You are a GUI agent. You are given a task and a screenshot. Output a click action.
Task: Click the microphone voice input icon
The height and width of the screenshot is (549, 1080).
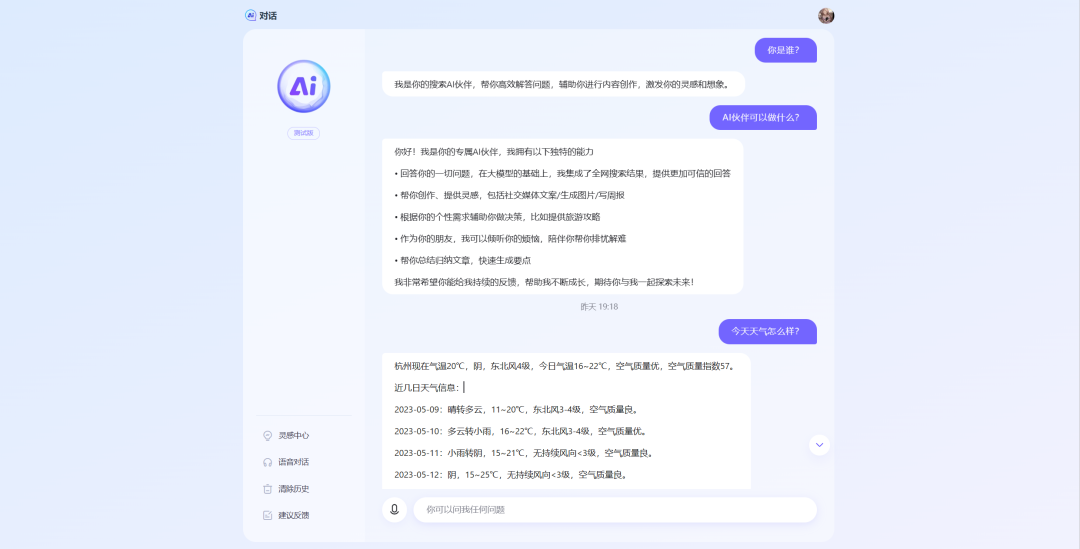394,510
